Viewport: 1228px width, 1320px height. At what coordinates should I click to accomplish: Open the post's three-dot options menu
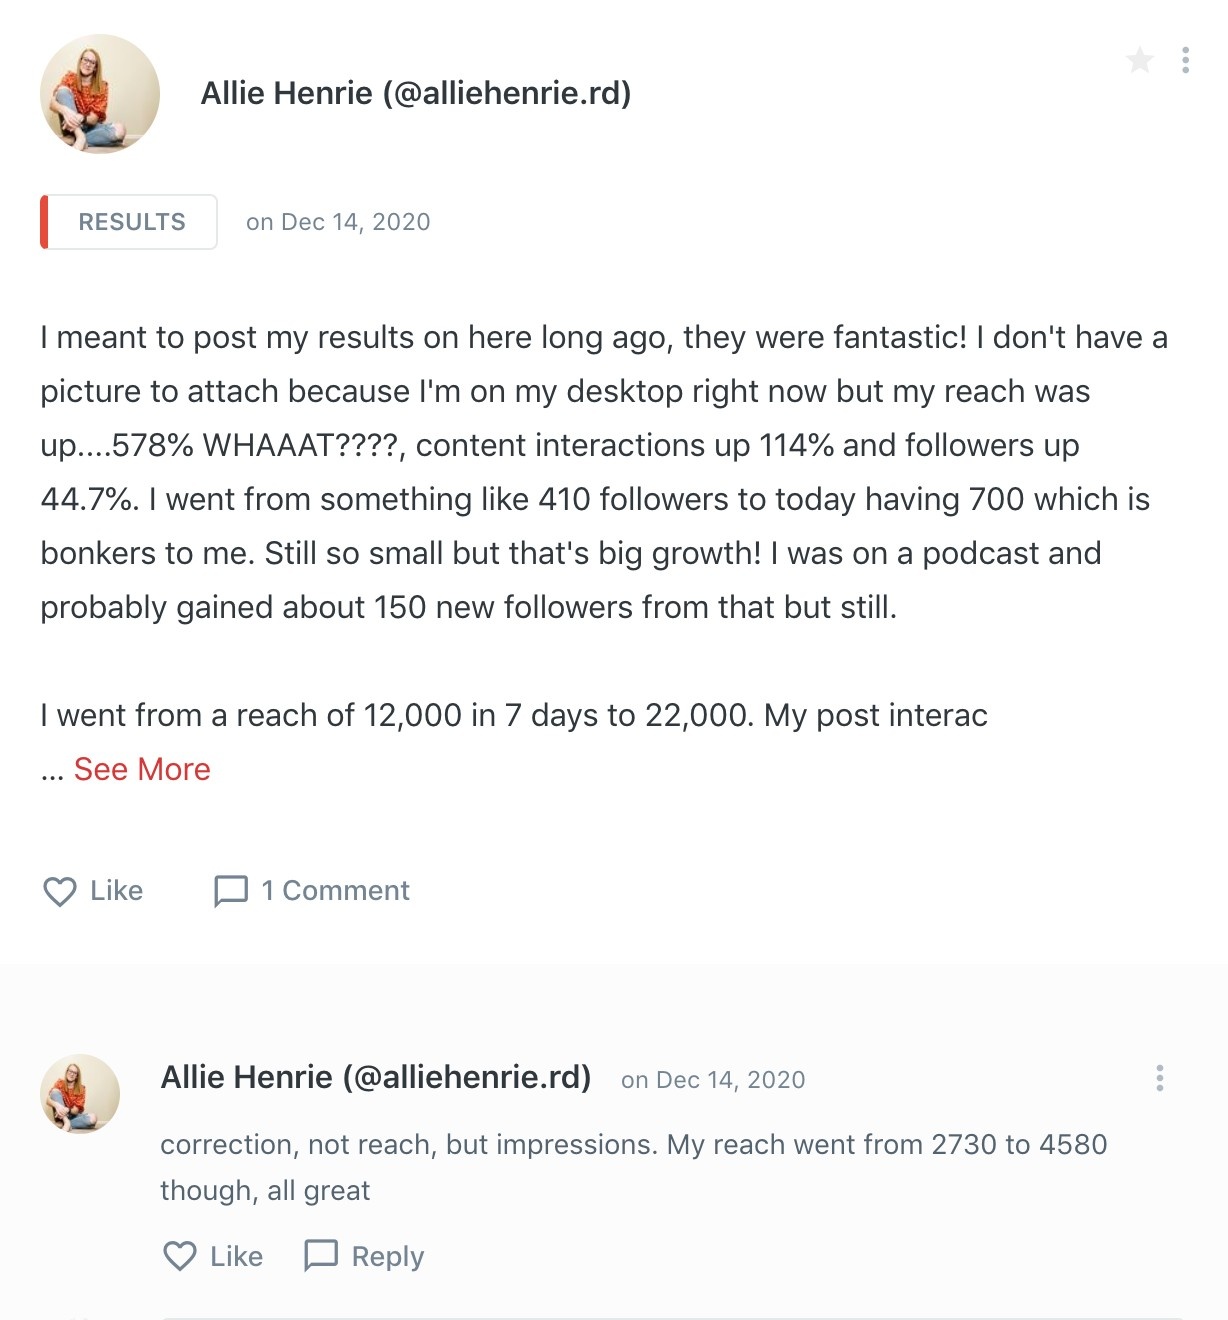point(1185,61)
